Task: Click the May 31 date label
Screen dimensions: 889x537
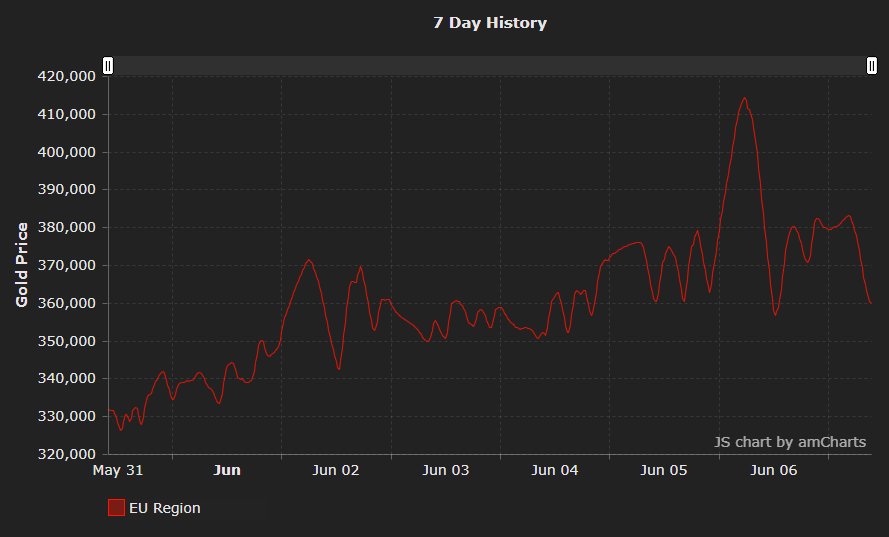Action: point(118,470)
